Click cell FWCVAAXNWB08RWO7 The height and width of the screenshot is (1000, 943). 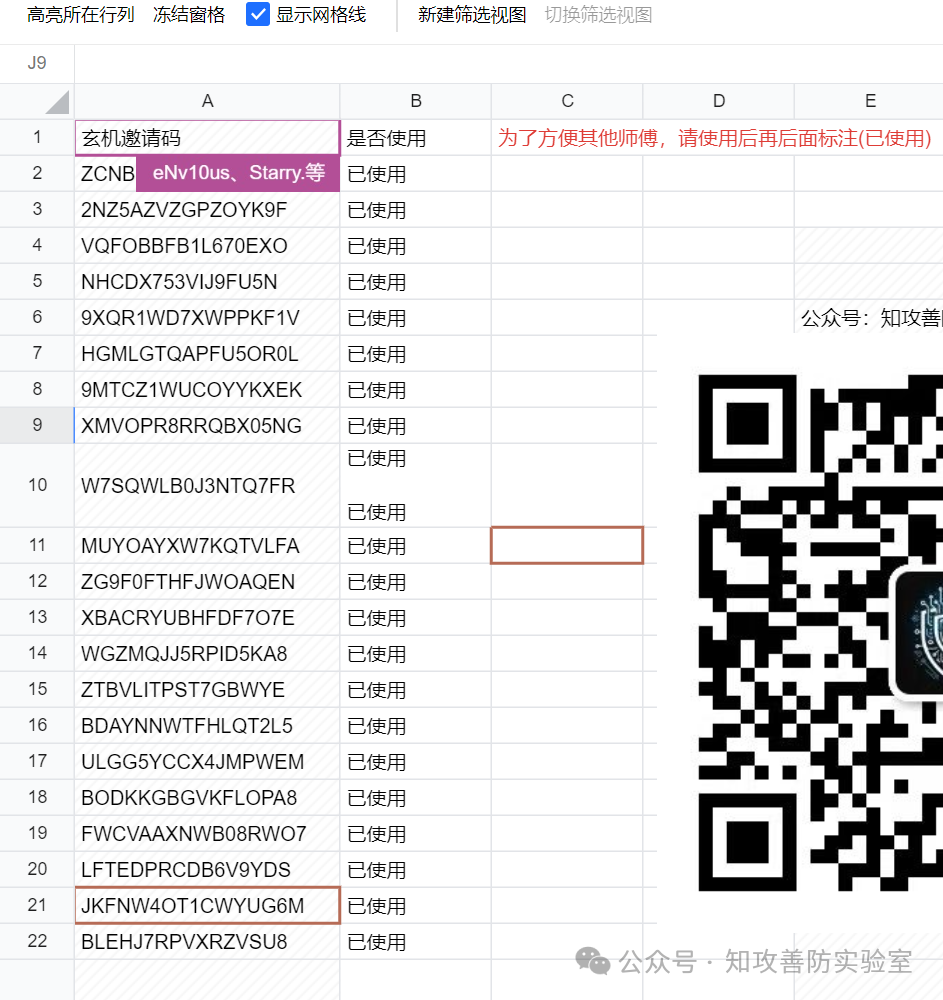click(207, 834)
